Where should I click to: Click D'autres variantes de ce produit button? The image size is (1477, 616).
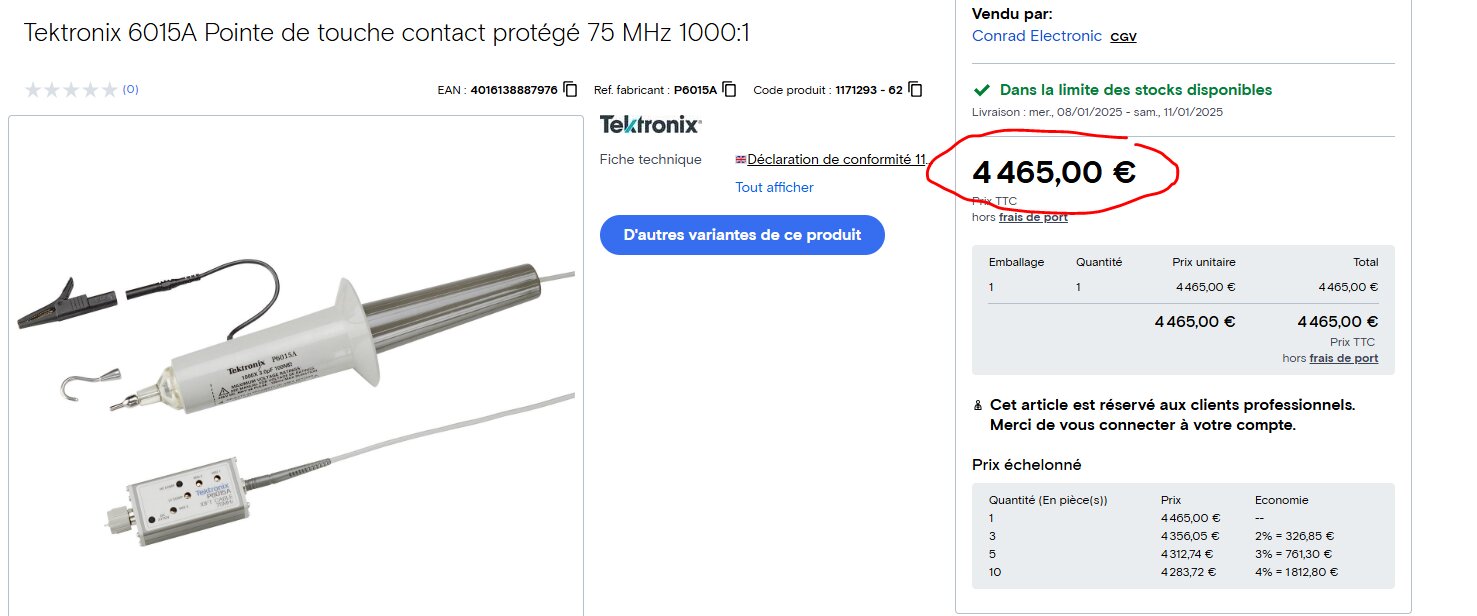742,235
